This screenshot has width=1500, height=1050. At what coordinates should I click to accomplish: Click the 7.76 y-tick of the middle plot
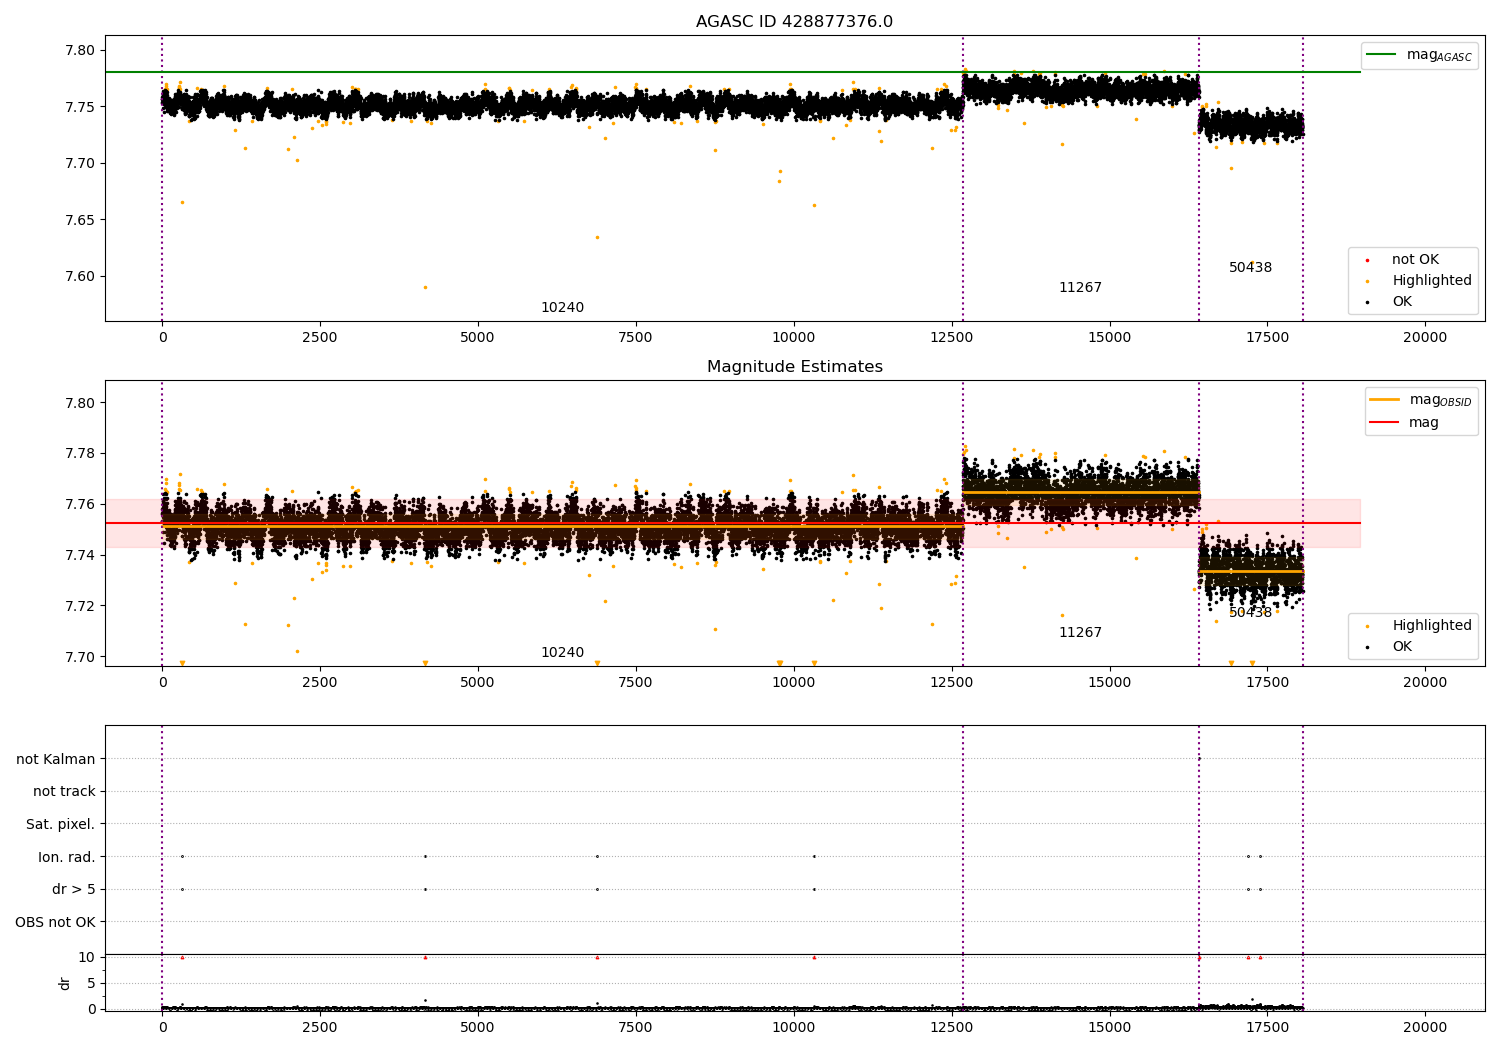80,504
